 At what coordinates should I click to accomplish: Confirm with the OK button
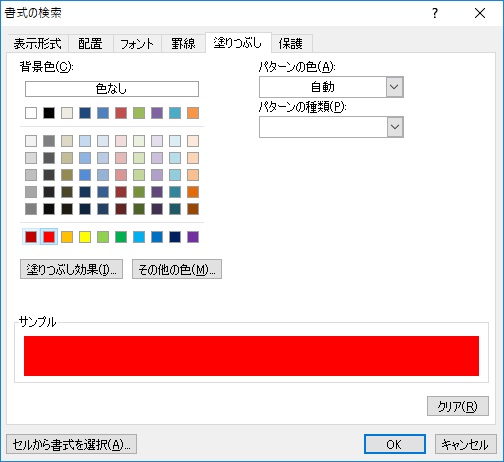click(395, 444)
